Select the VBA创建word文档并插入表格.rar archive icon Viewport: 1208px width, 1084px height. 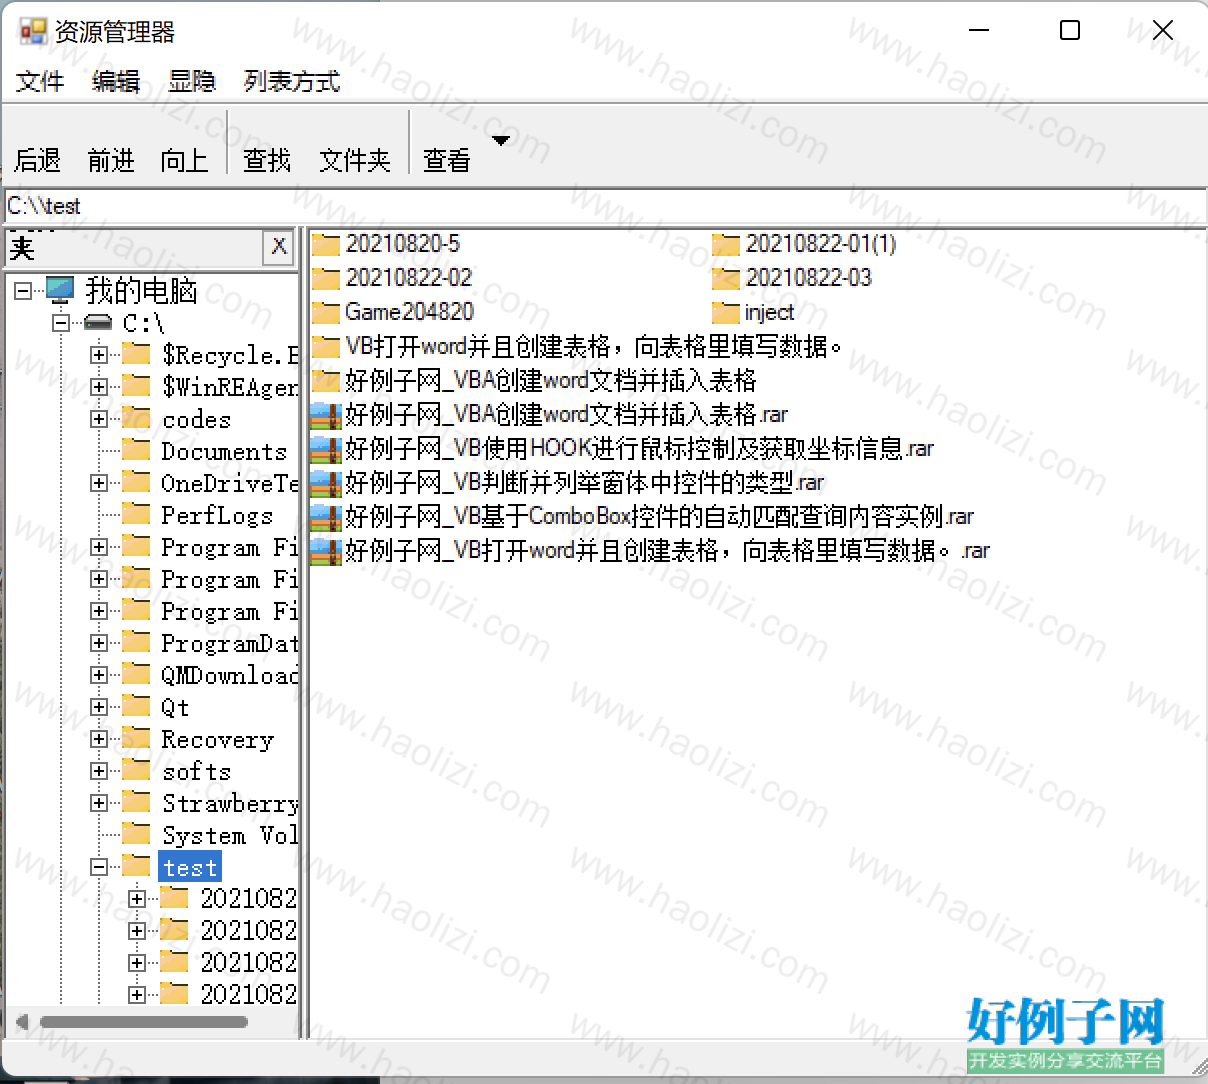(x=326, y=414)
